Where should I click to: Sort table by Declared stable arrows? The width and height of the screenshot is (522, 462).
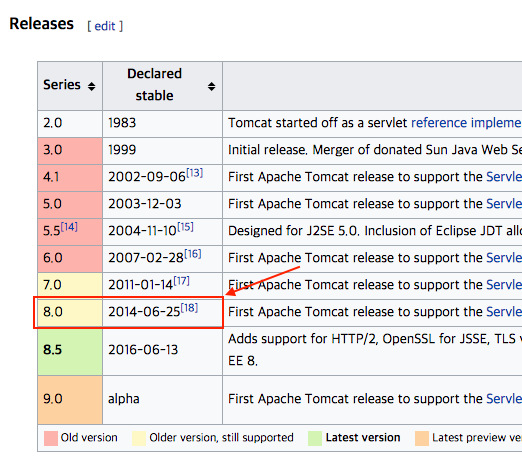tap(211, 87)
